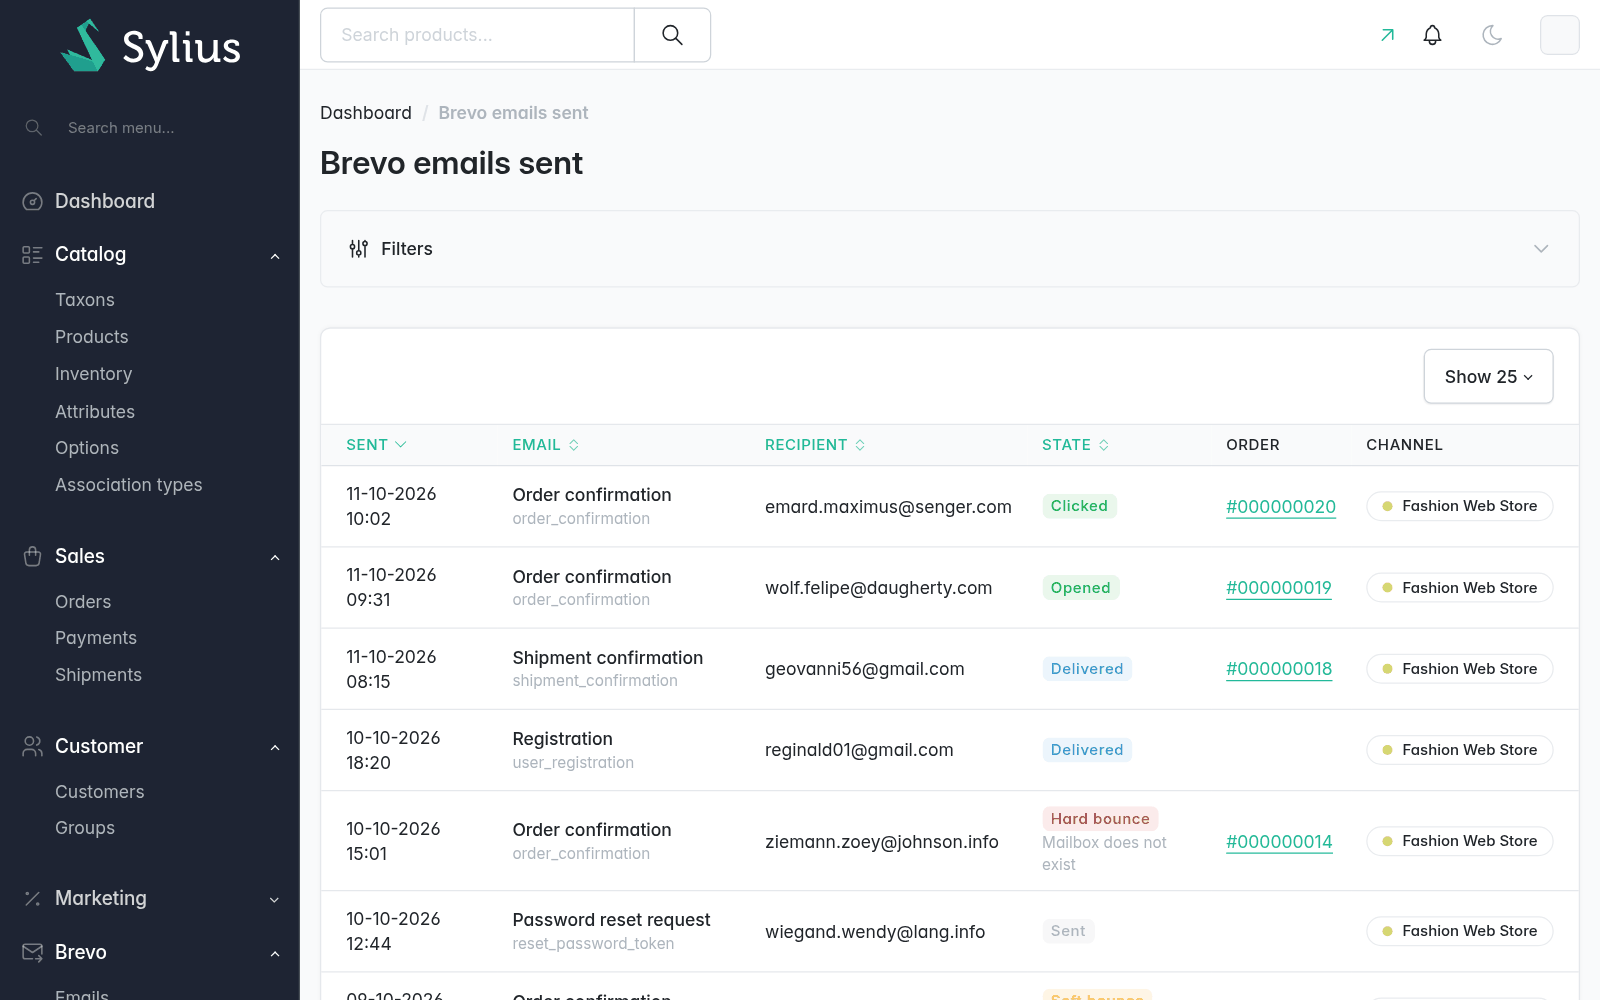Open Inventory menu item
The height and width of the screenshot is (1000, 1600).
click(94, 374)
